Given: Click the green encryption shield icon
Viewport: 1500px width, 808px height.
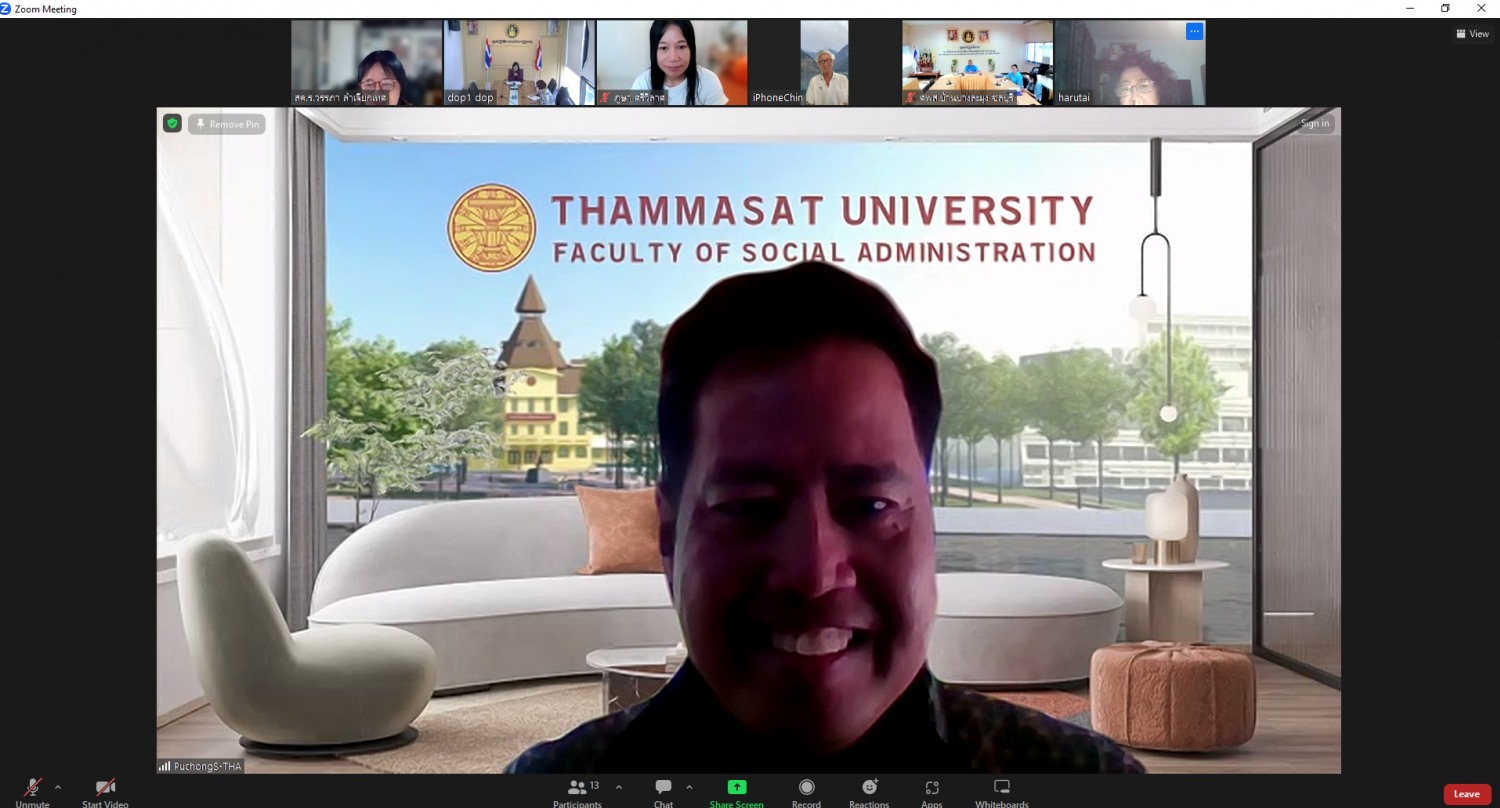Looking at the screenshot, I should tap(172, 123).
